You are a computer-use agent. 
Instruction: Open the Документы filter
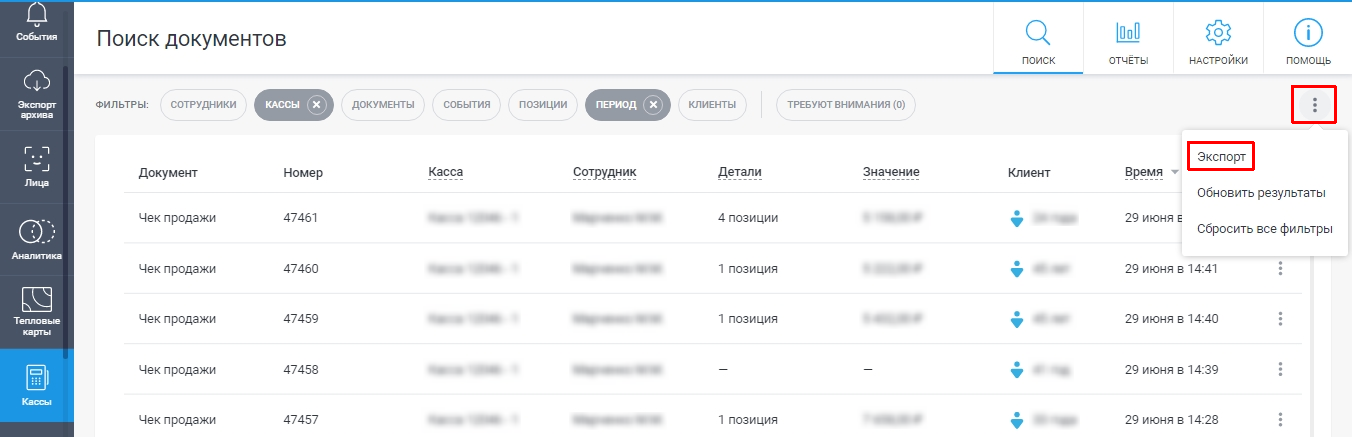pyautogui.click(x=383, y=104)
